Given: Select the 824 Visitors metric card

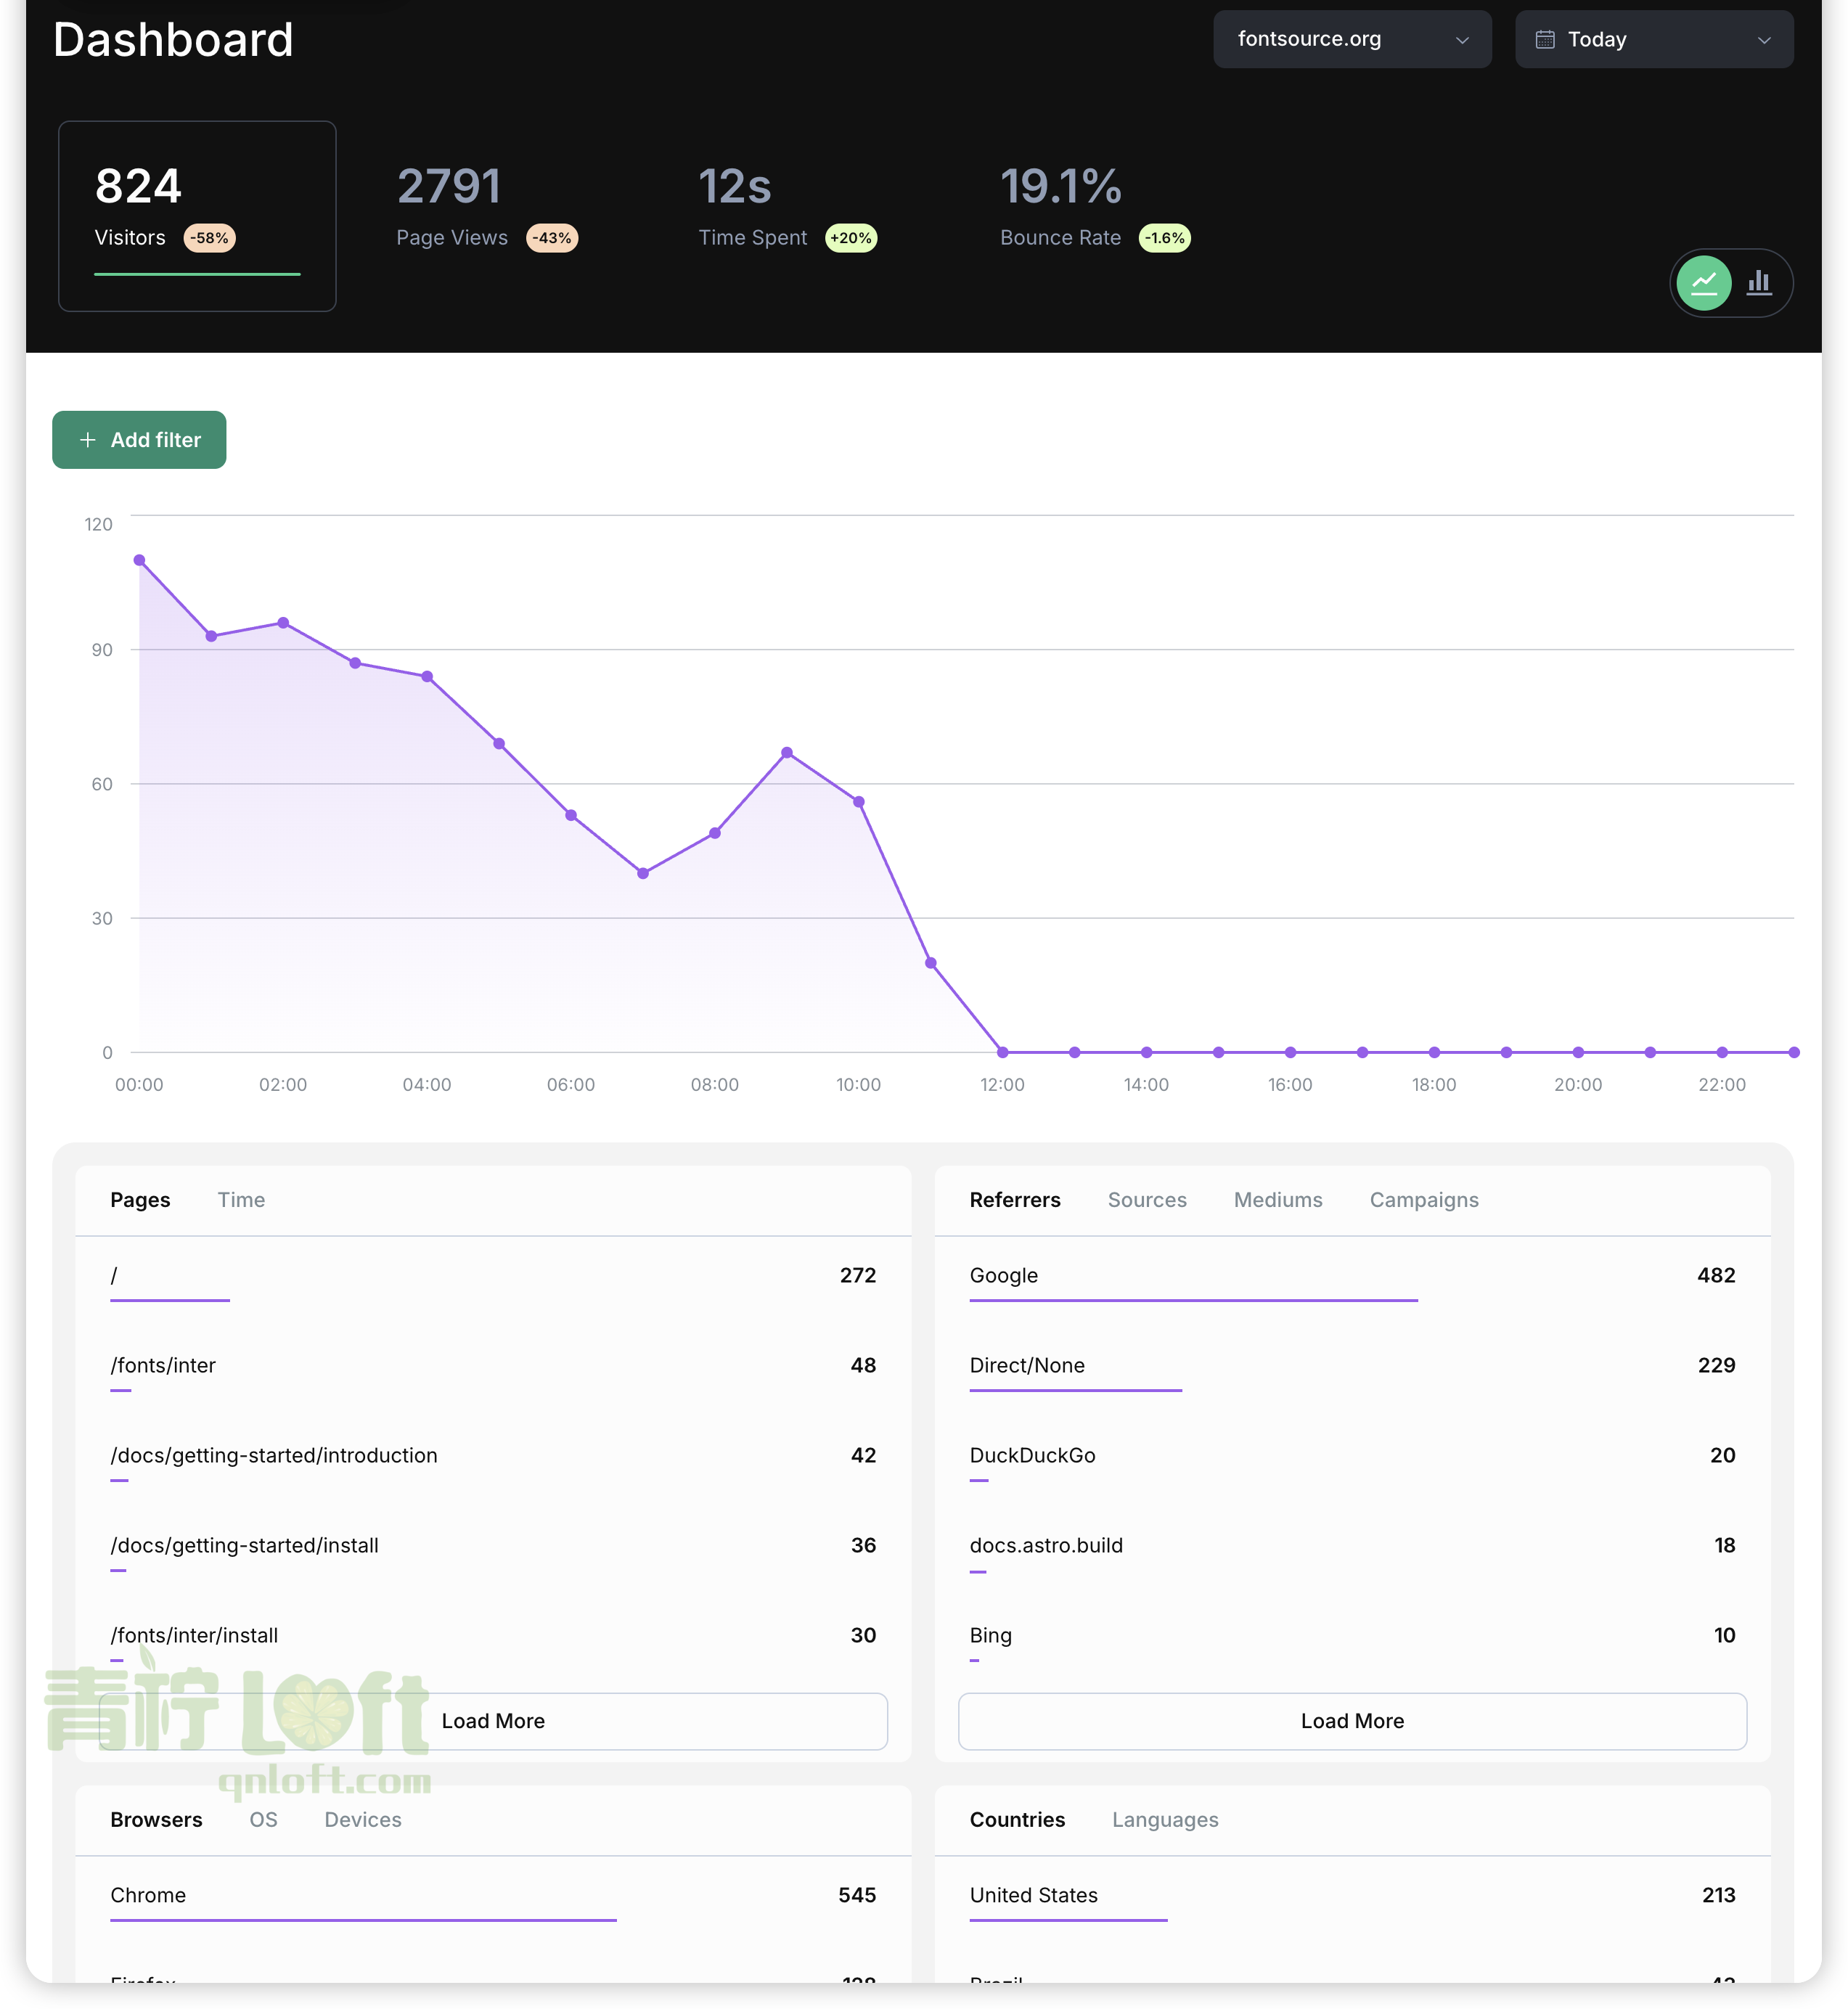Looking at the screenshot, I should pos(197,216).
